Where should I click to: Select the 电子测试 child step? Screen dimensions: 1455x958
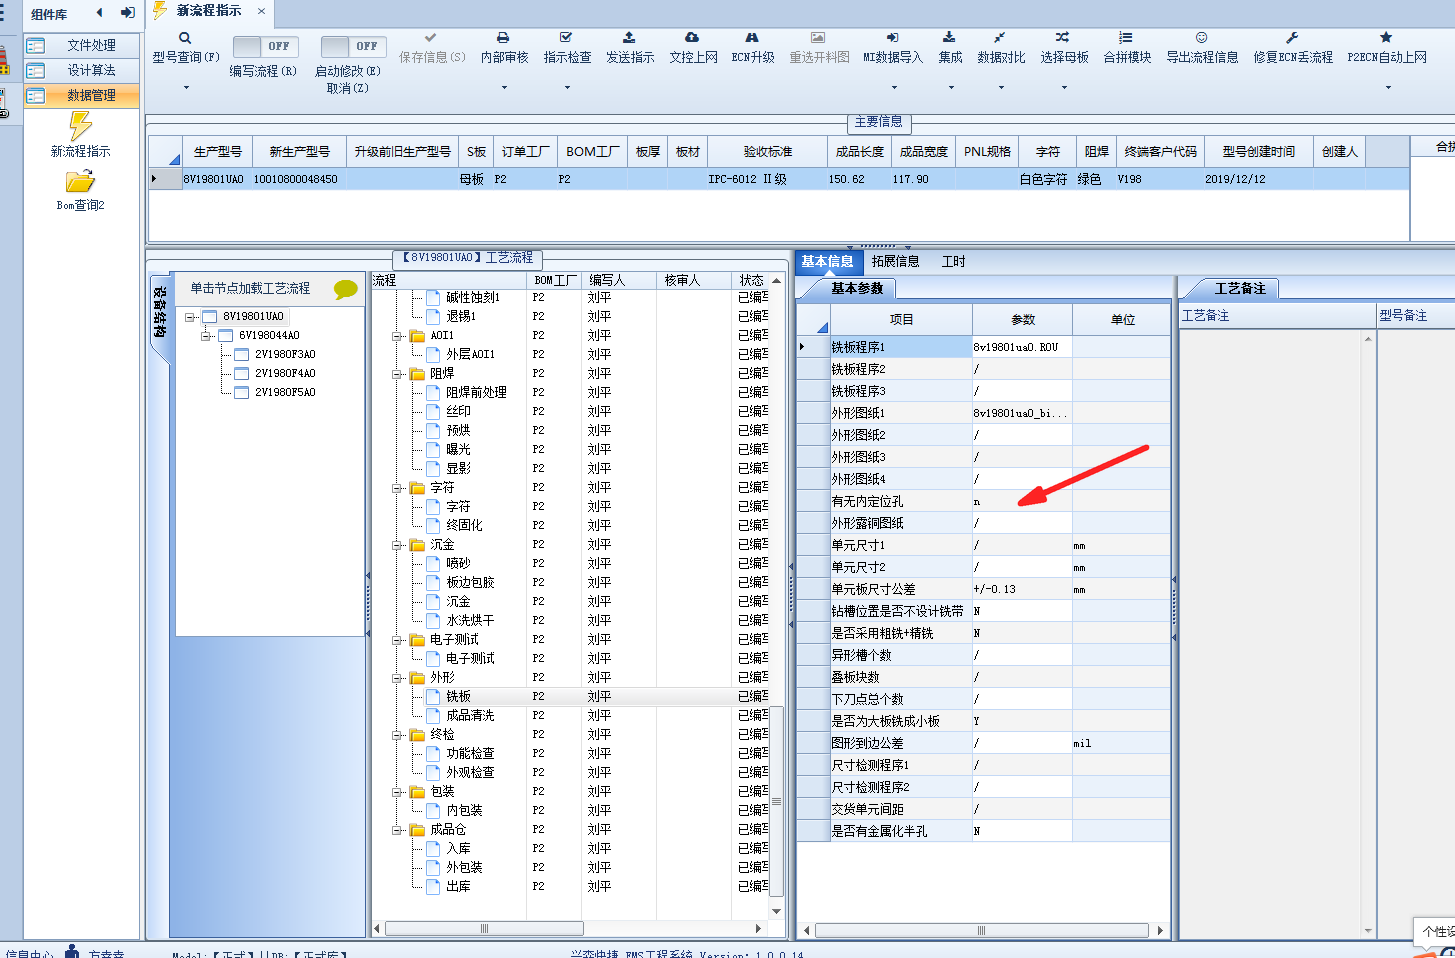[x=470, y=659]
